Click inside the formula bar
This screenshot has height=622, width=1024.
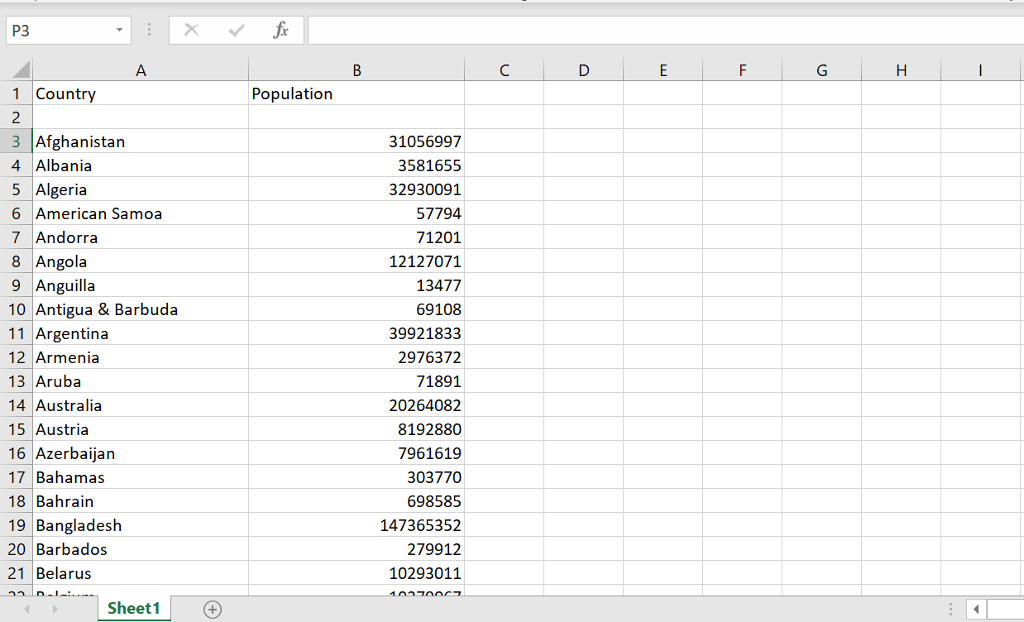tap(600, 30)
